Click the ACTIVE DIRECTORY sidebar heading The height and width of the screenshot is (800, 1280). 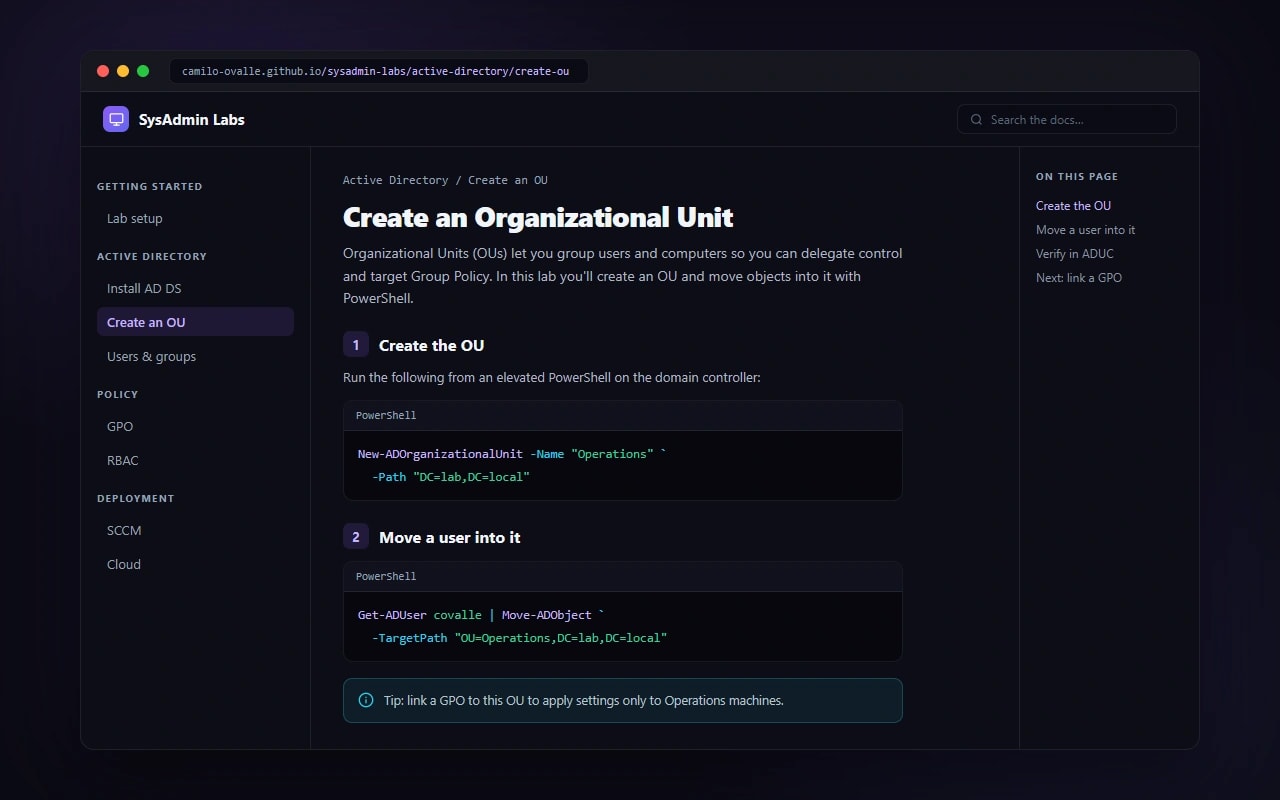[x=152, y=257]
